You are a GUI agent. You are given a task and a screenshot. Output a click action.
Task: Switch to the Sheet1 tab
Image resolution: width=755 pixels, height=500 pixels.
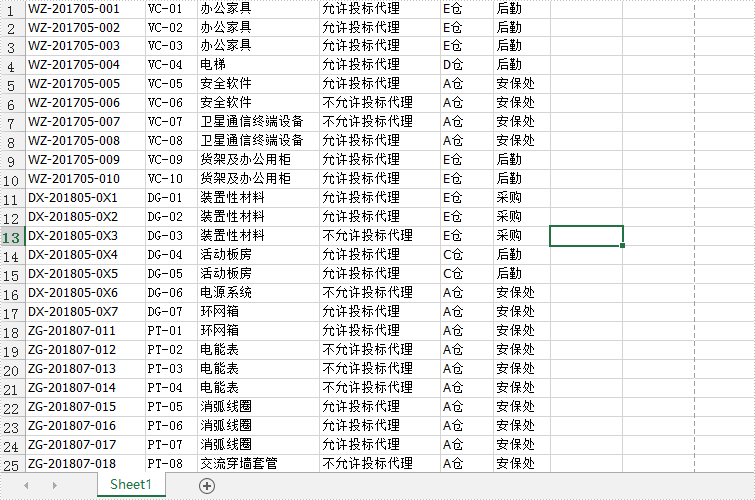pos(131,484)
